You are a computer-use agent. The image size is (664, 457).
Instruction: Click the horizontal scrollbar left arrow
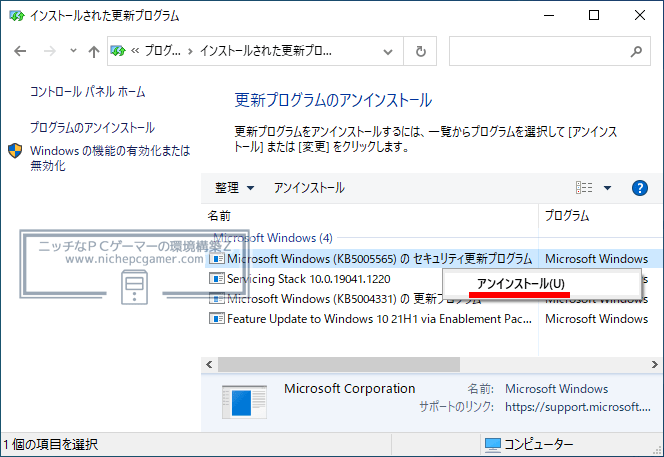coord(209,364)
